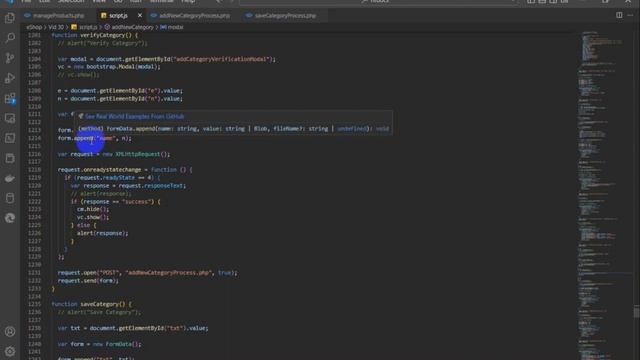640x360 pixels.
Task: Open the addNewCategory breadcrumb
Action: coord(129,27)
